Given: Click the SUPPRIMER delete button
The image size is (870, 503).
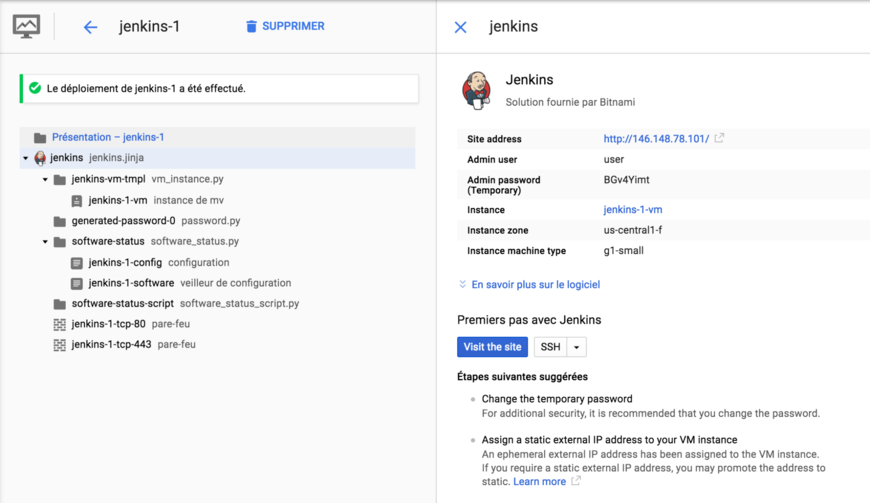Looking at the screenshot, I should (285, 26).
